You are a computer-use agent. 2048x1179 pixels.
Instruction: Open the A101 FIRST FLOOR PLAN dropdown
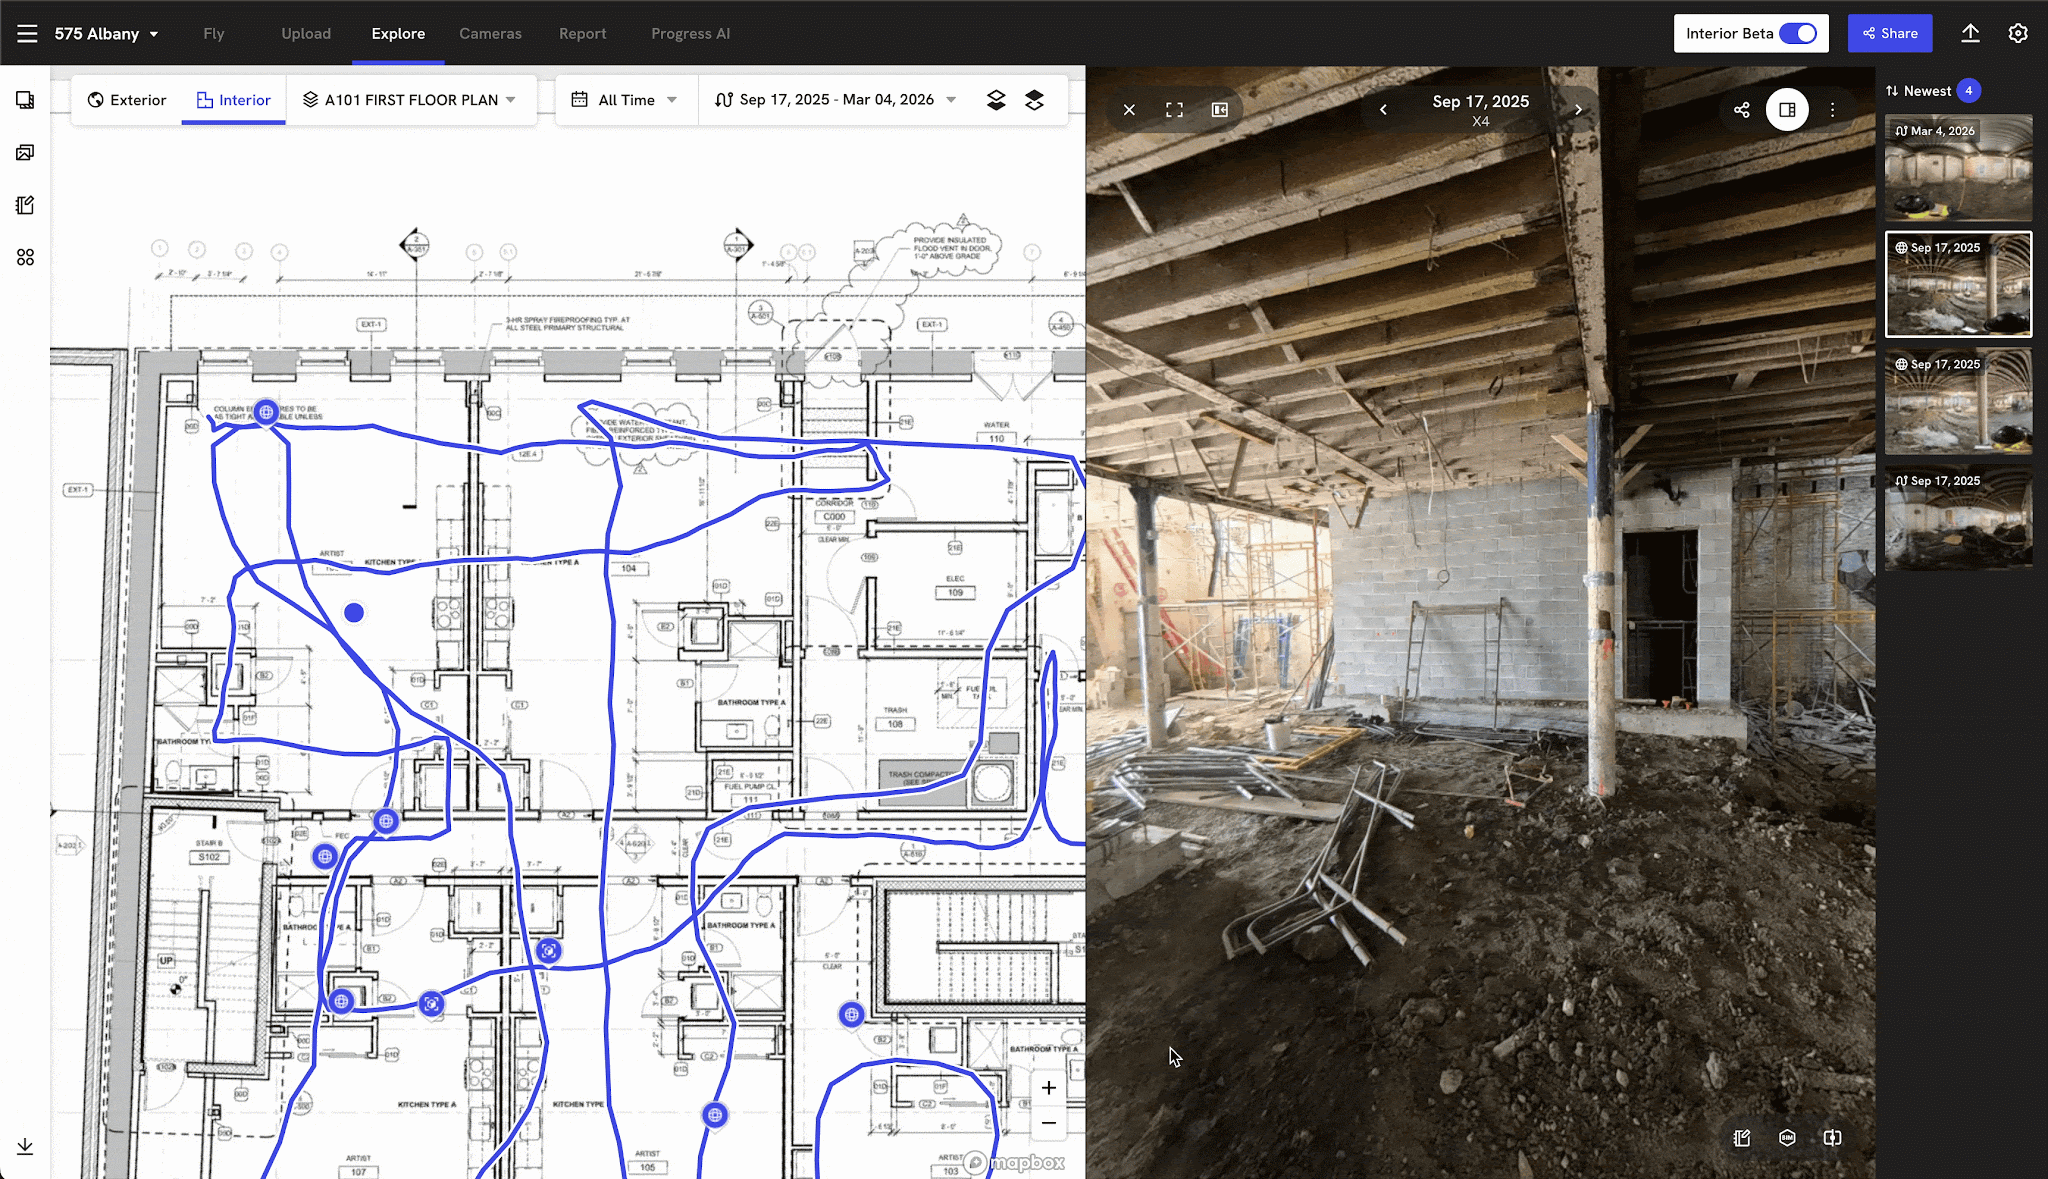tap(412, 99)
